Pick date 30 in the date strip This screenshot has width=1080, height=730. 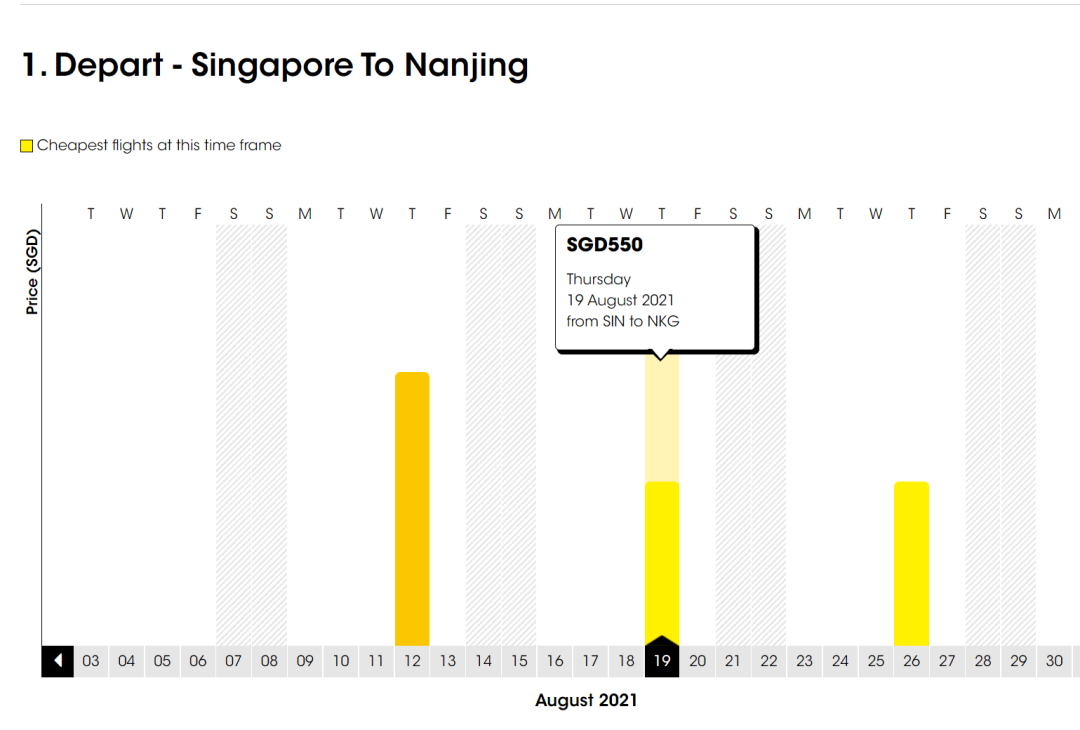click(x=1055, y=661)
